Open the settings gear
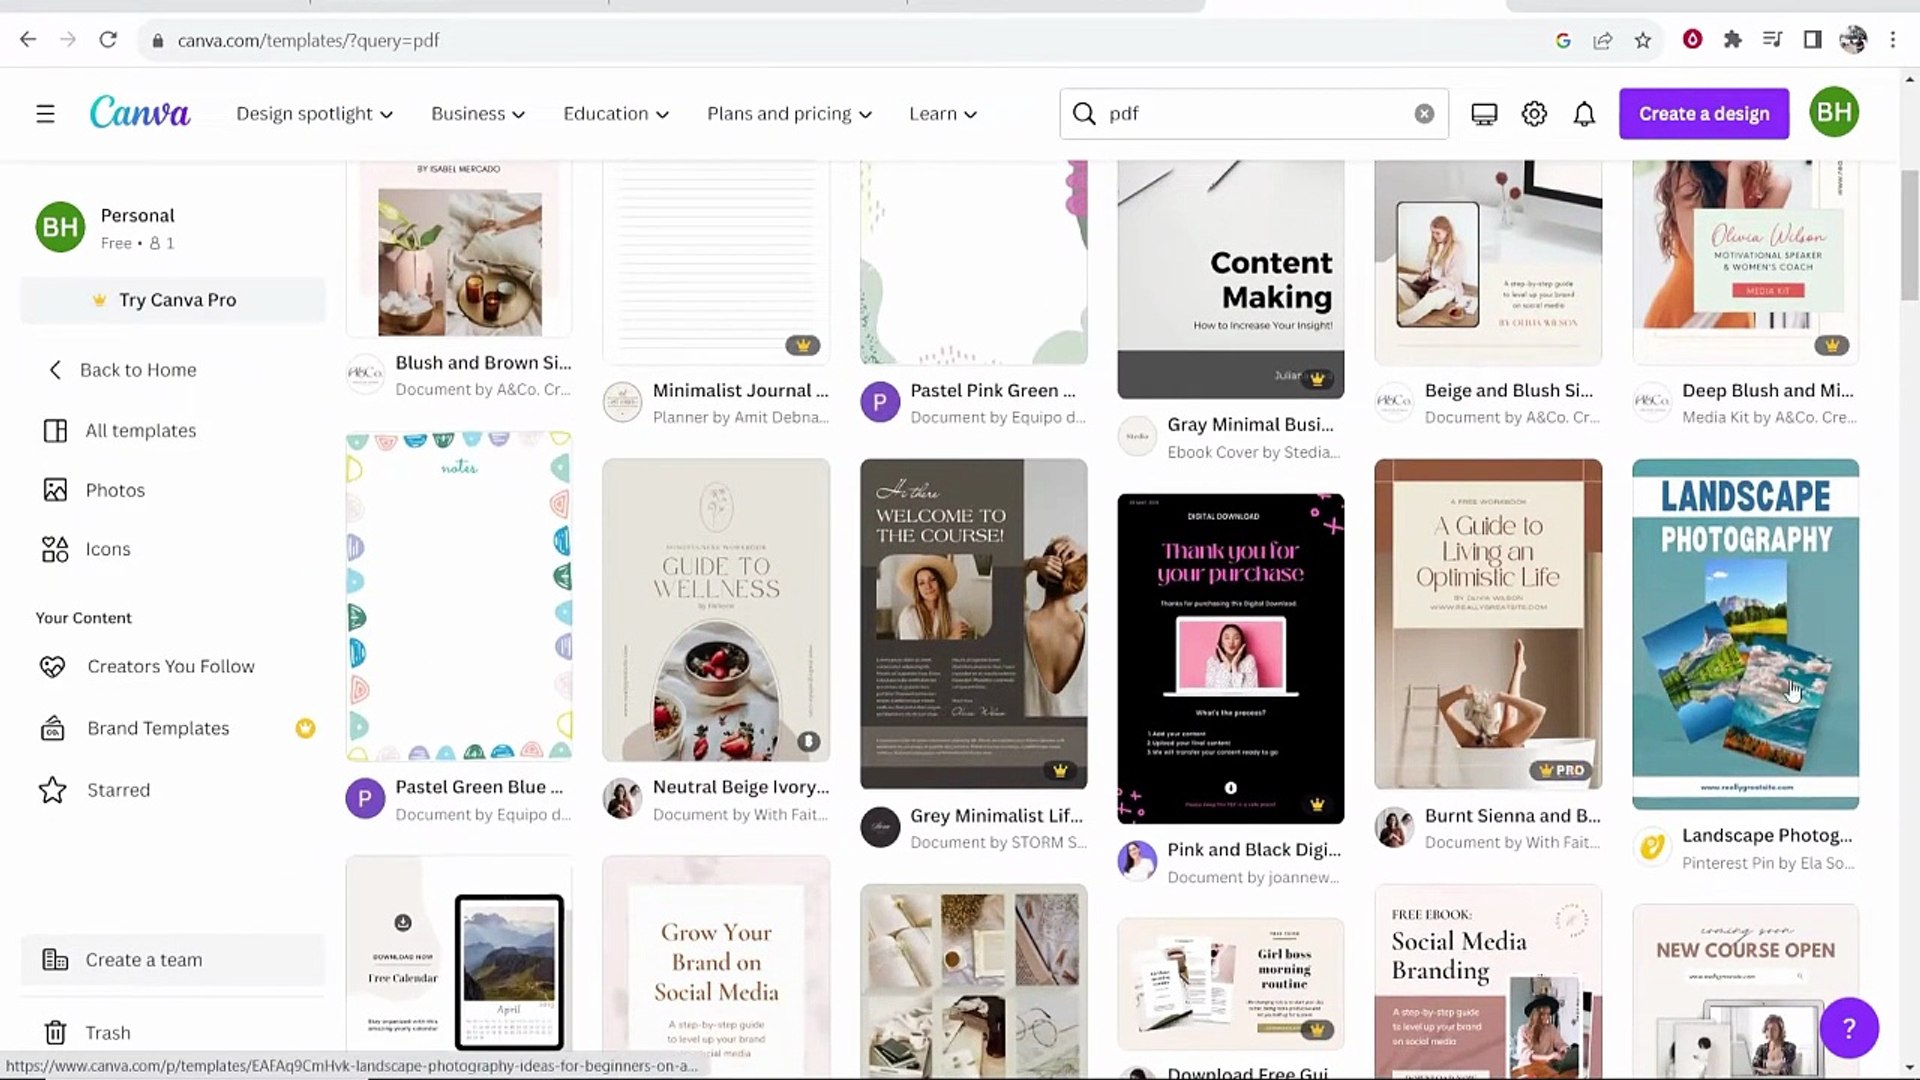 click(x=1533, y=113)
